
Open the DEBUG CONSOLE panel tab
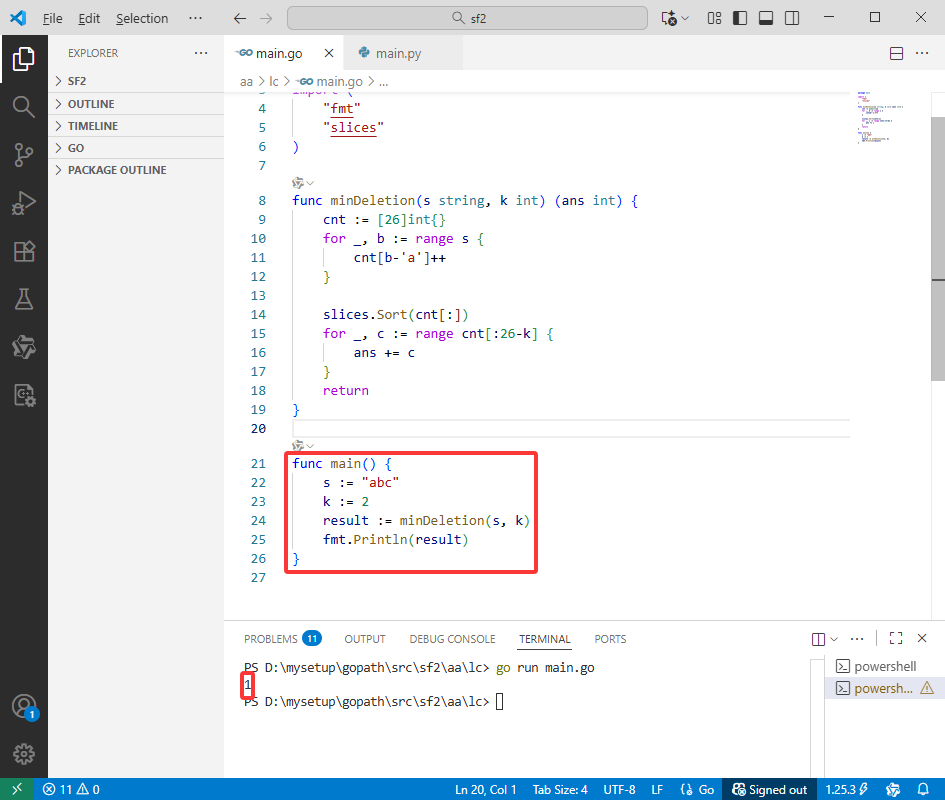[x=452, y=639]
